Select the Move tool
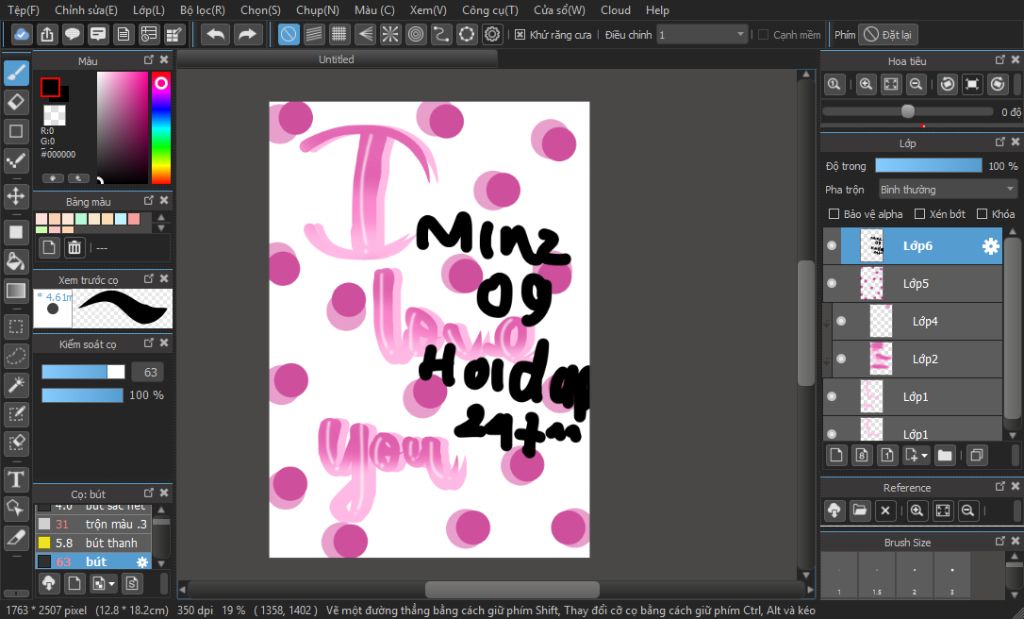The height and width of the screenshot is (619, 1024). pyautogui.click(x=16, y=196)
